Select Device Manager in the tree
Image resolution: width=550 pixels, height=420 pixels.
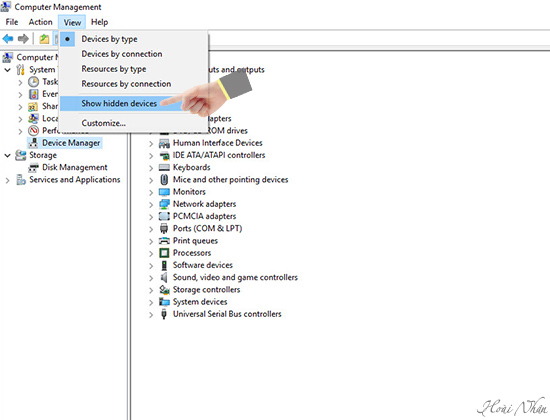pos(71,143)
